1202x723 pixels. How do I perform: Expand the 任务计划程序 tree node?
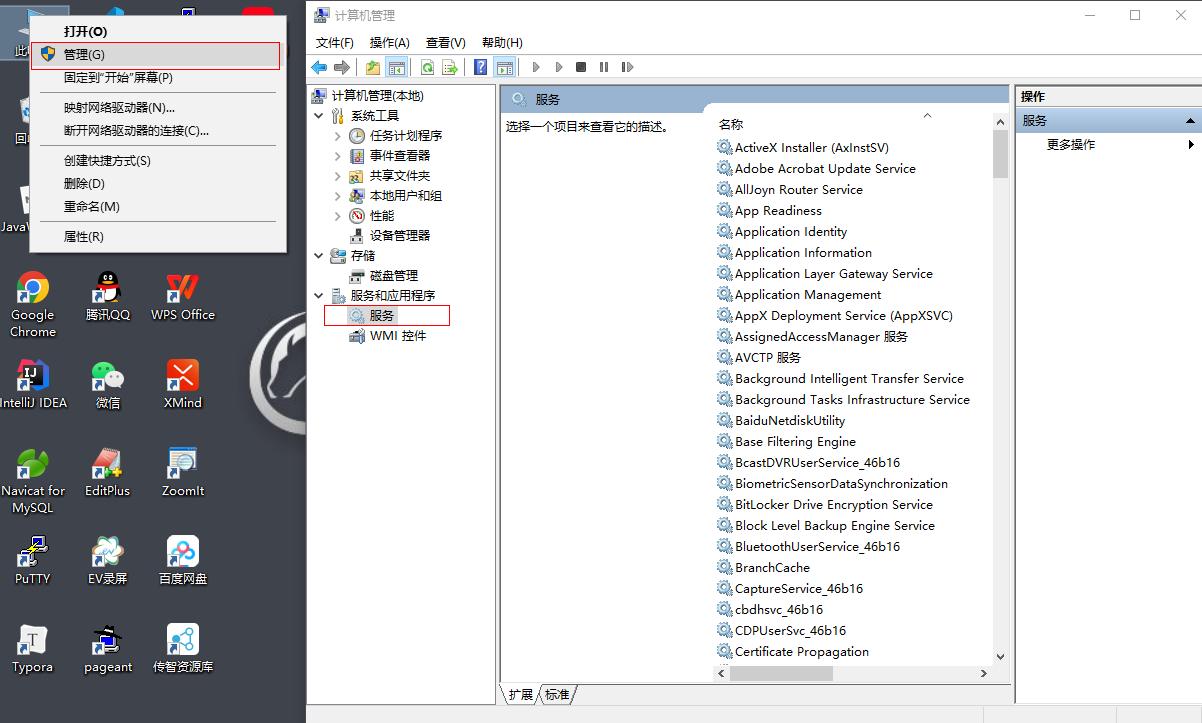338,136
